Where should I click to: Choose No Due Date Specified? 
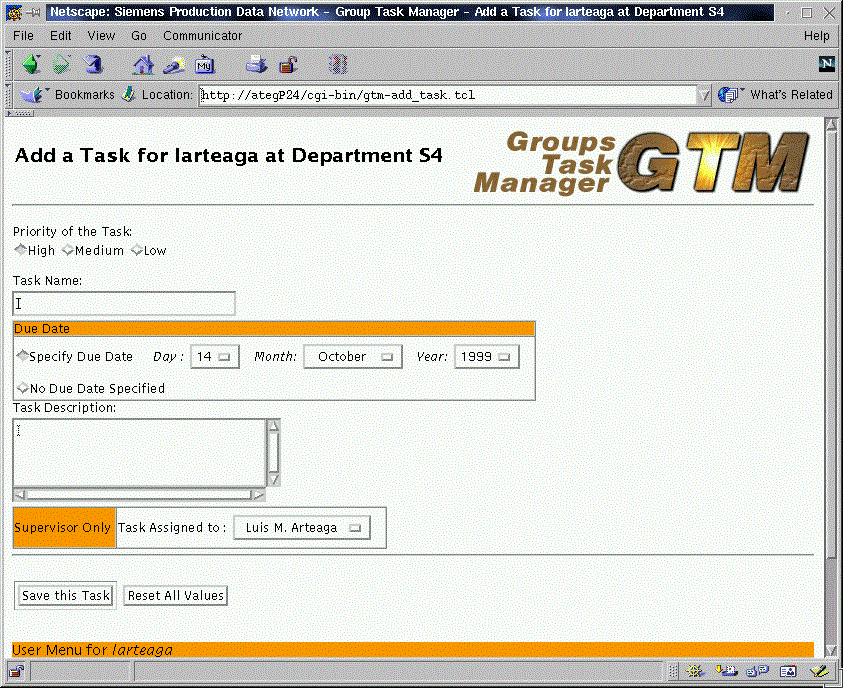pos(23,388)
